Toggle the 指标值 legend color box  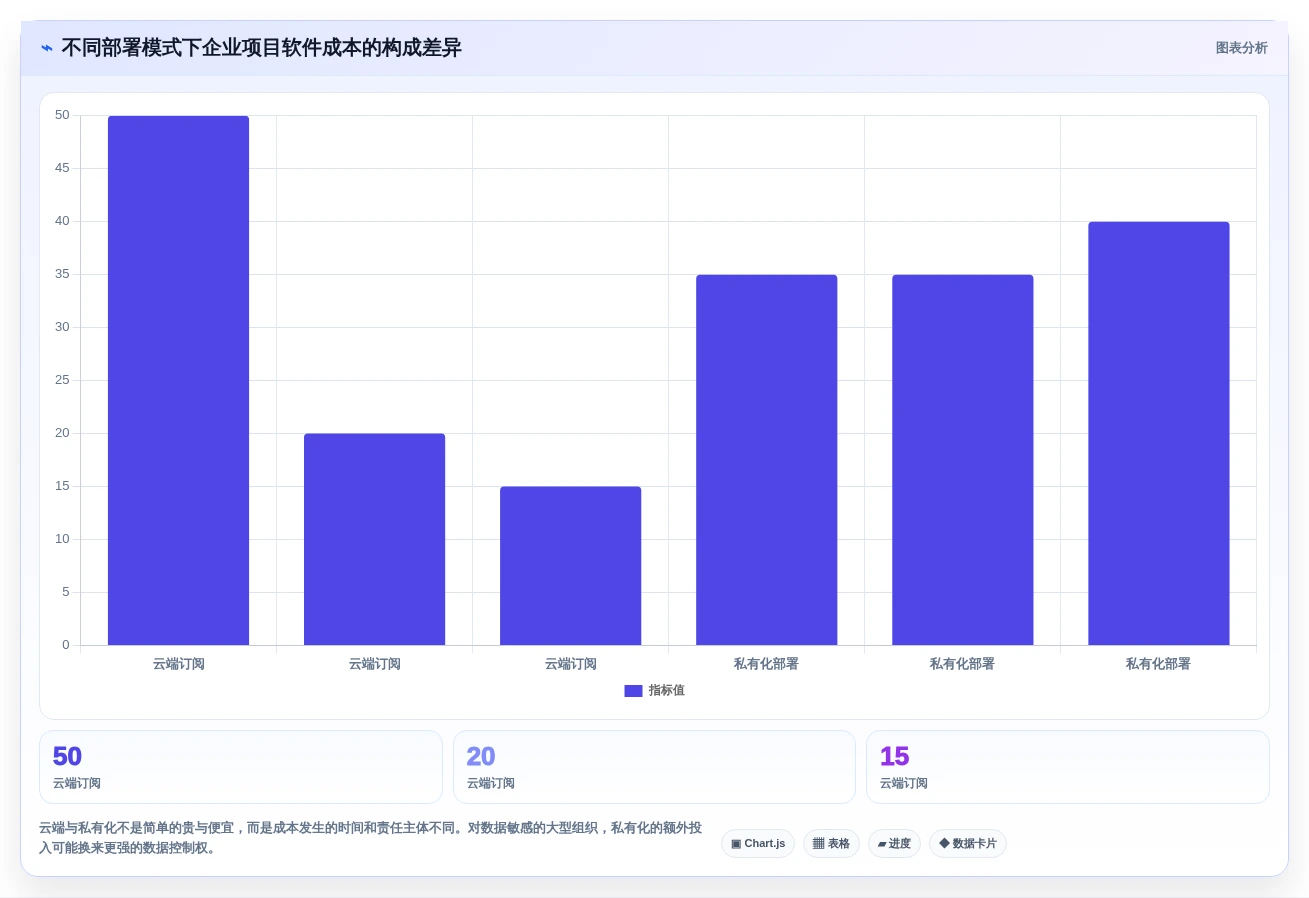pyautogui.click(x=633, y=691)
